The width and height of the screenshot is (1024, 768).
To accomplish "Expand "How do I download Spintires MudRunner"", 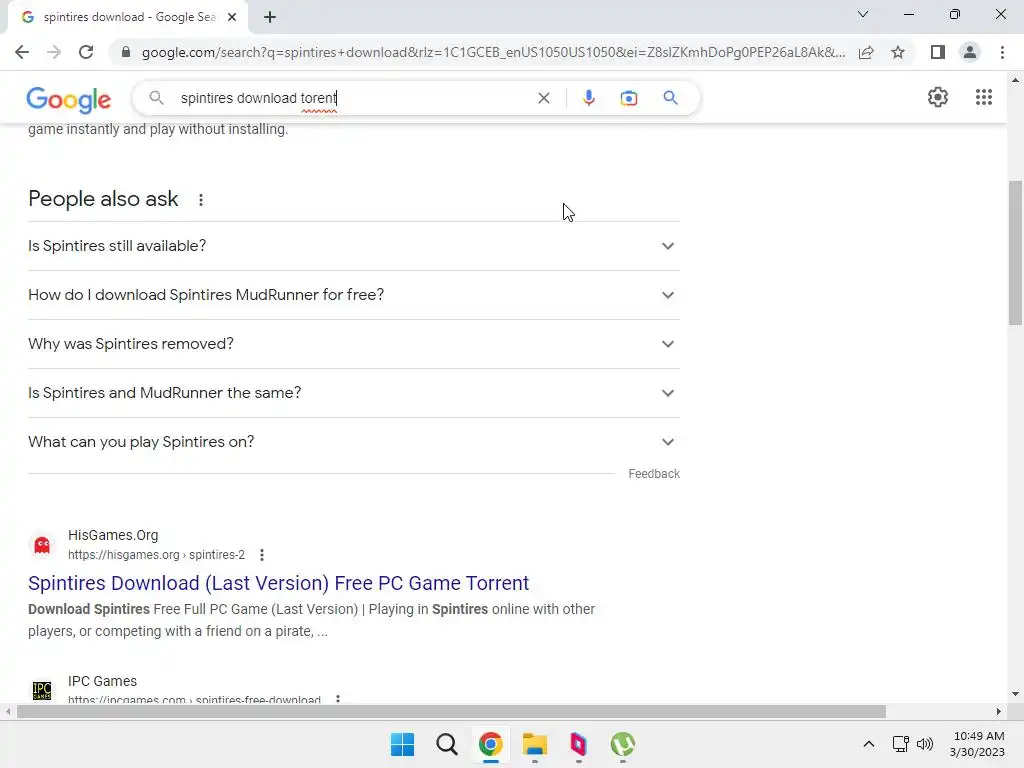I will (353, 295).
